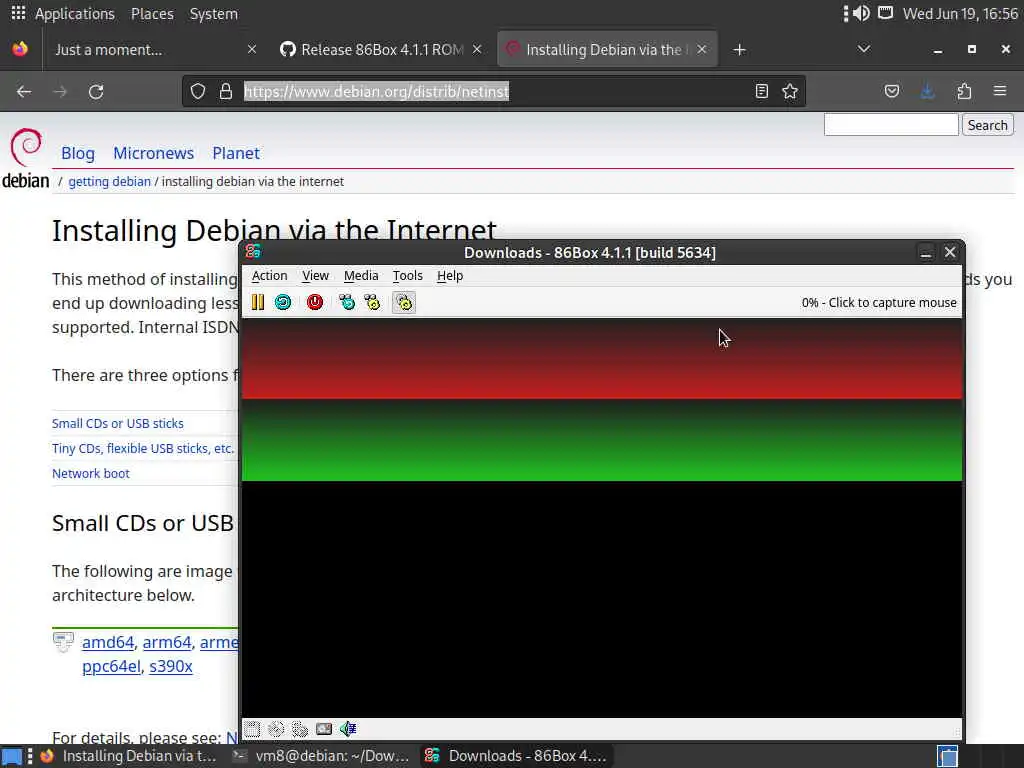Open the Planet link
Image resolution: width=1024 pixels, height=768 pixels.
236,153
